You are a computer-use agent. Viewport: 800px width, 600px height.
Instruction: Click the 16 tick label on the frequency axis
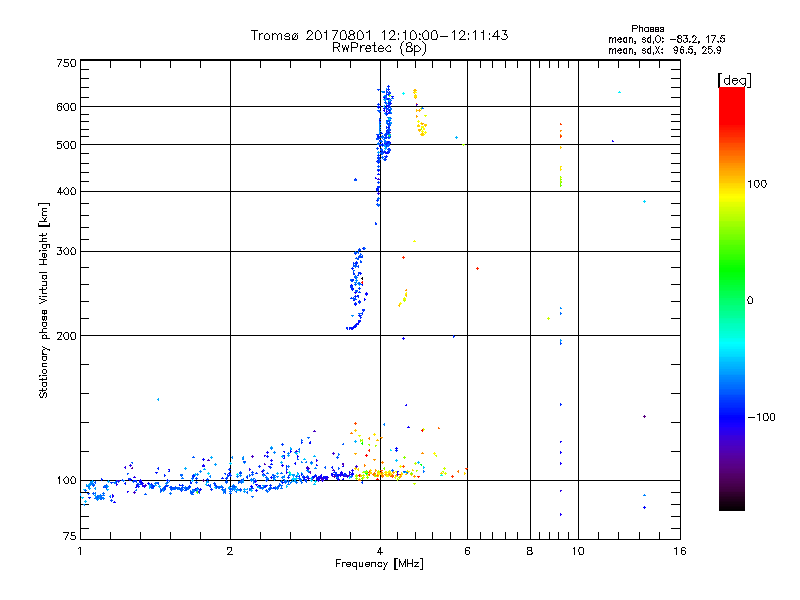(x=680, y=551)
